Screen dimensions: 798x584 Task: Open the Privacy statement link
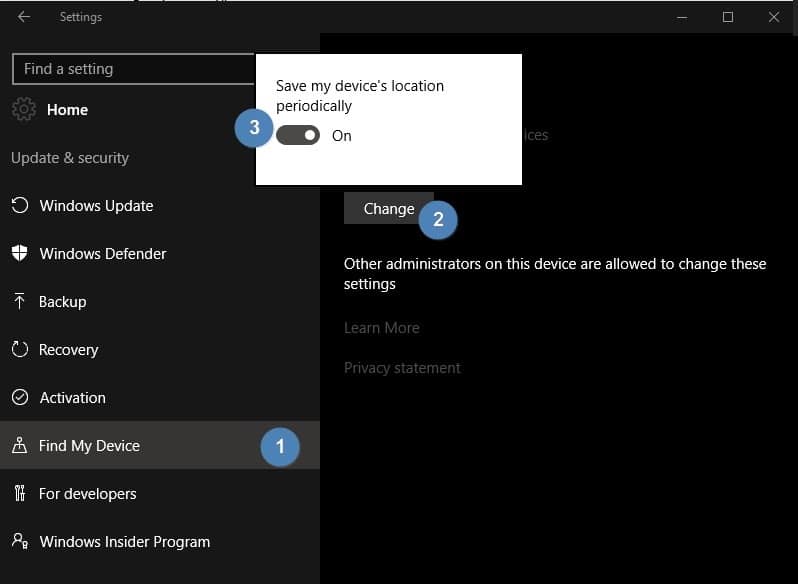tap(402, 368)
